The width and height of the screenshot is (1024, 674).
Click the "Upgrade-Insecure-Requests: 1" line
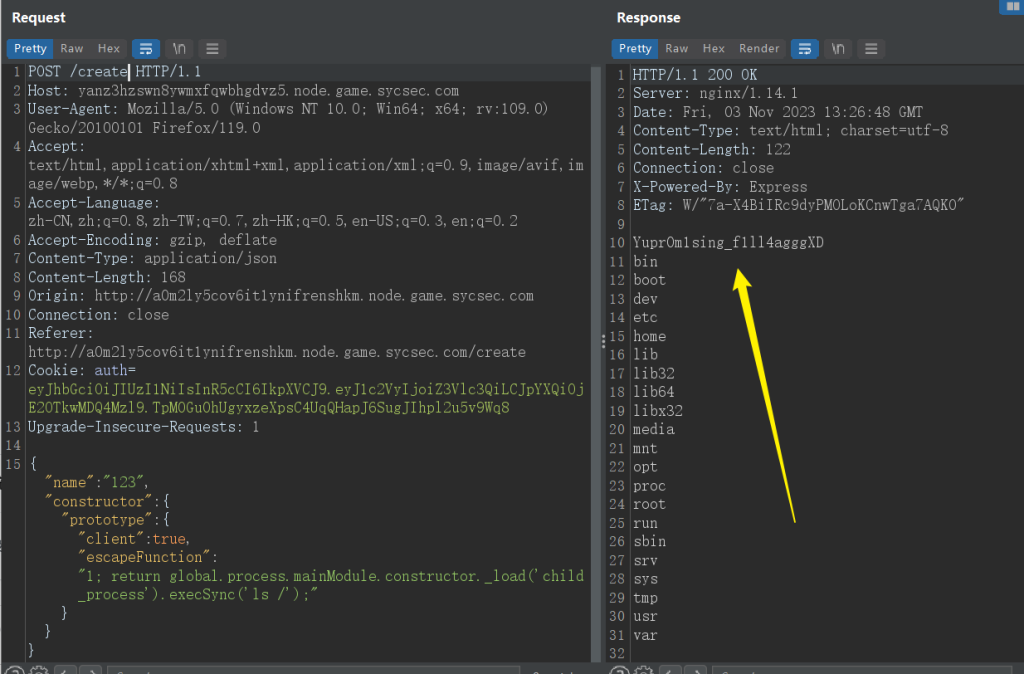pos(143,426)
